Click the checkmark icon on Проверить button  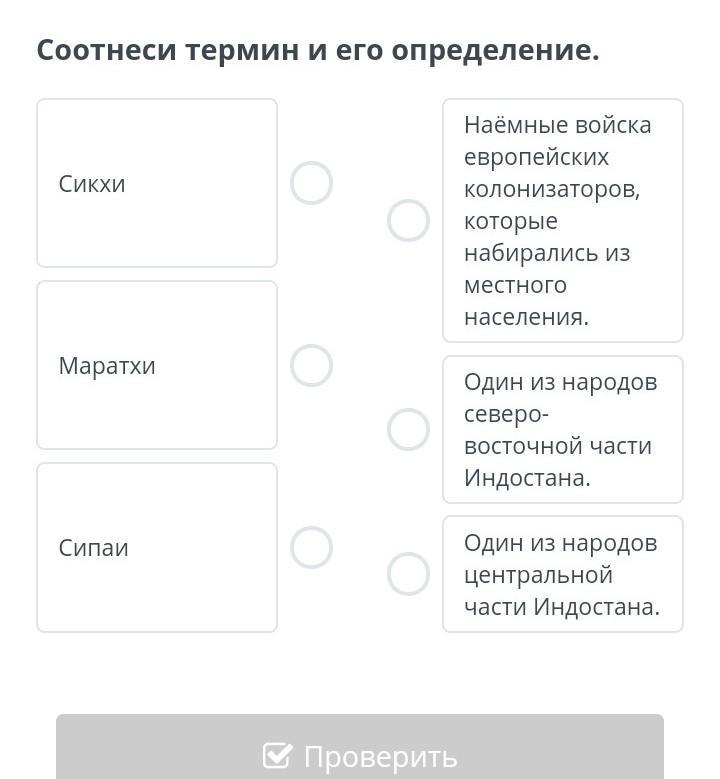coord(277,755)
